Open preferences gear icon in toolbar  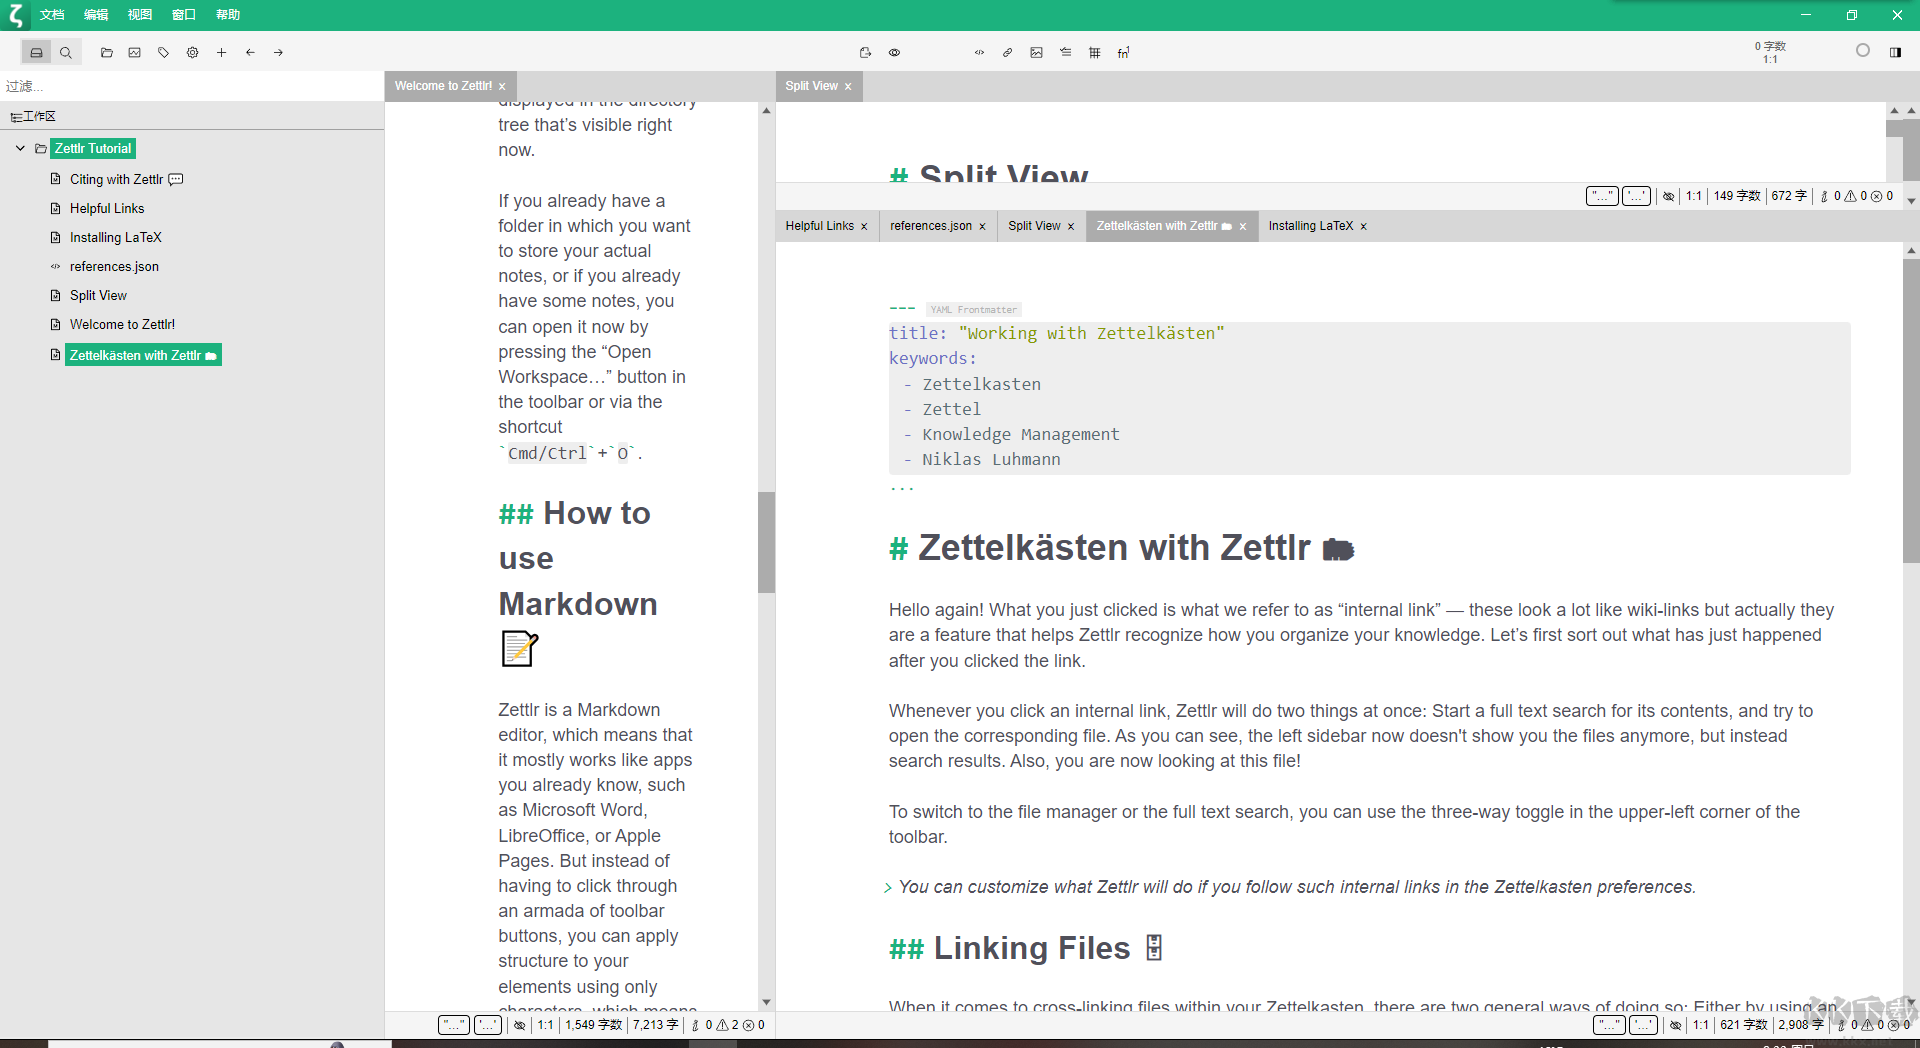193,52
